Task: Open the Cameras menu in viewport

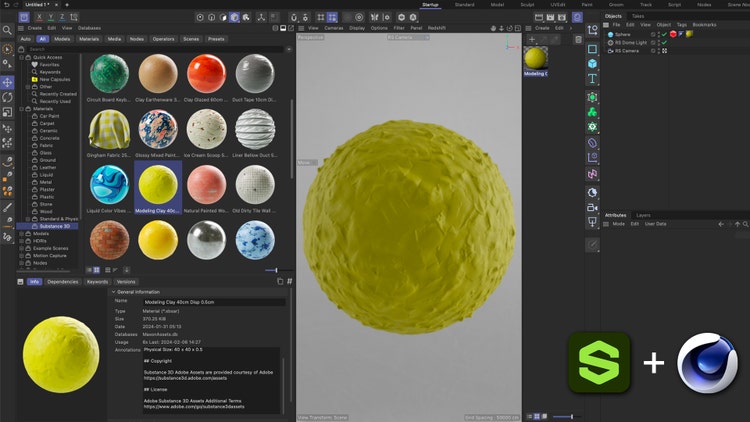Action: pyautogui.click(x=334, y=28)
